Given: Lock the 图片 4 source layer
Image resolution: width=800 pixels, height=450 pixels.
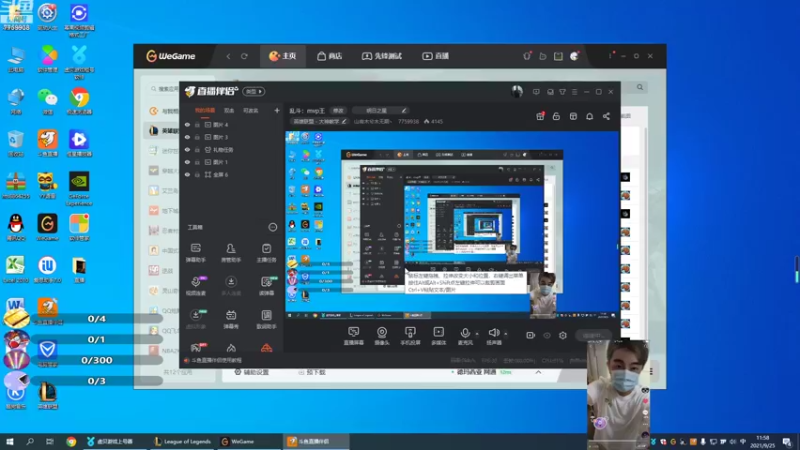Looking at the screenshot, I should (197, 124).
